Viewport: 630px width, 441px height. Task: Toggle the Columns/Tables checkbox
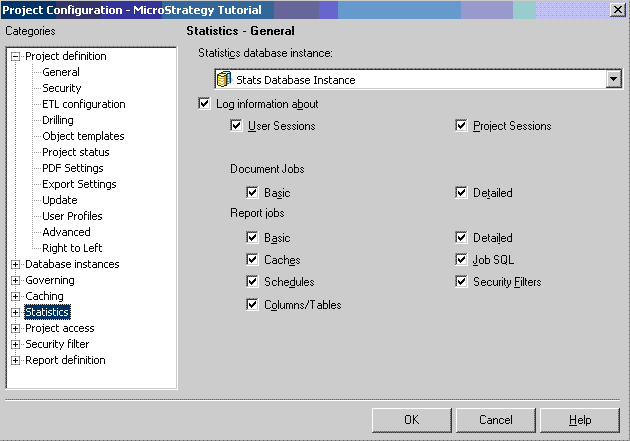click(252, 305)
